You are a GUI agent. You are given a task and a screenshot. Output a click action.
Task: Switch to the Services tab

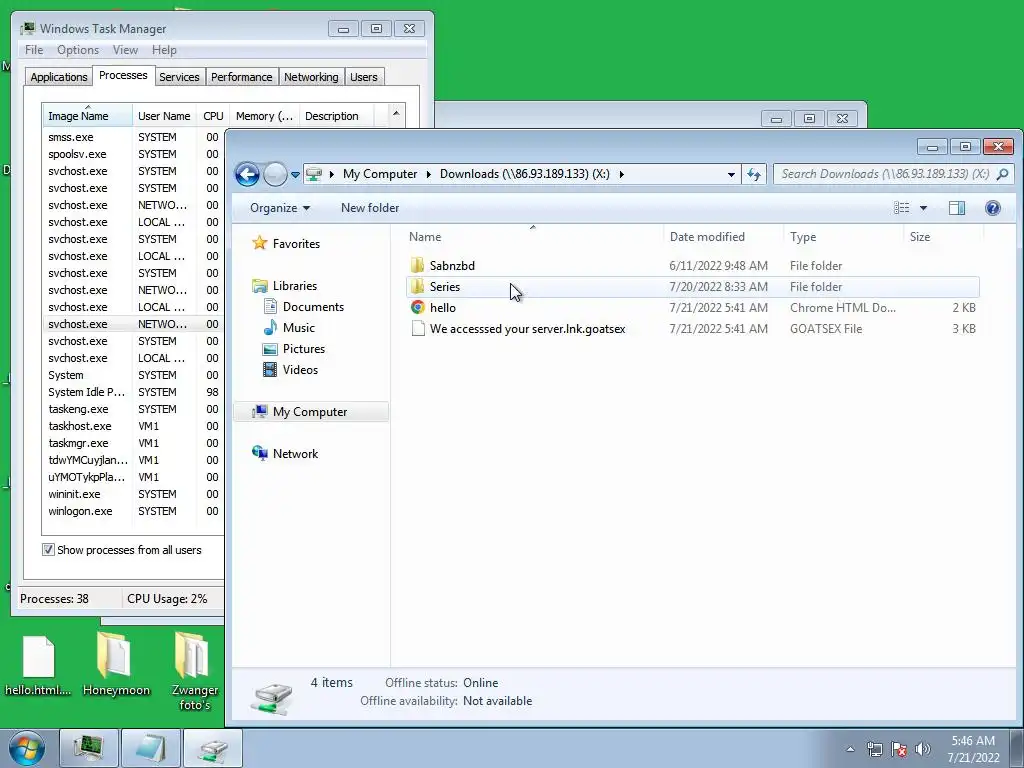click(x=179, y=77)
